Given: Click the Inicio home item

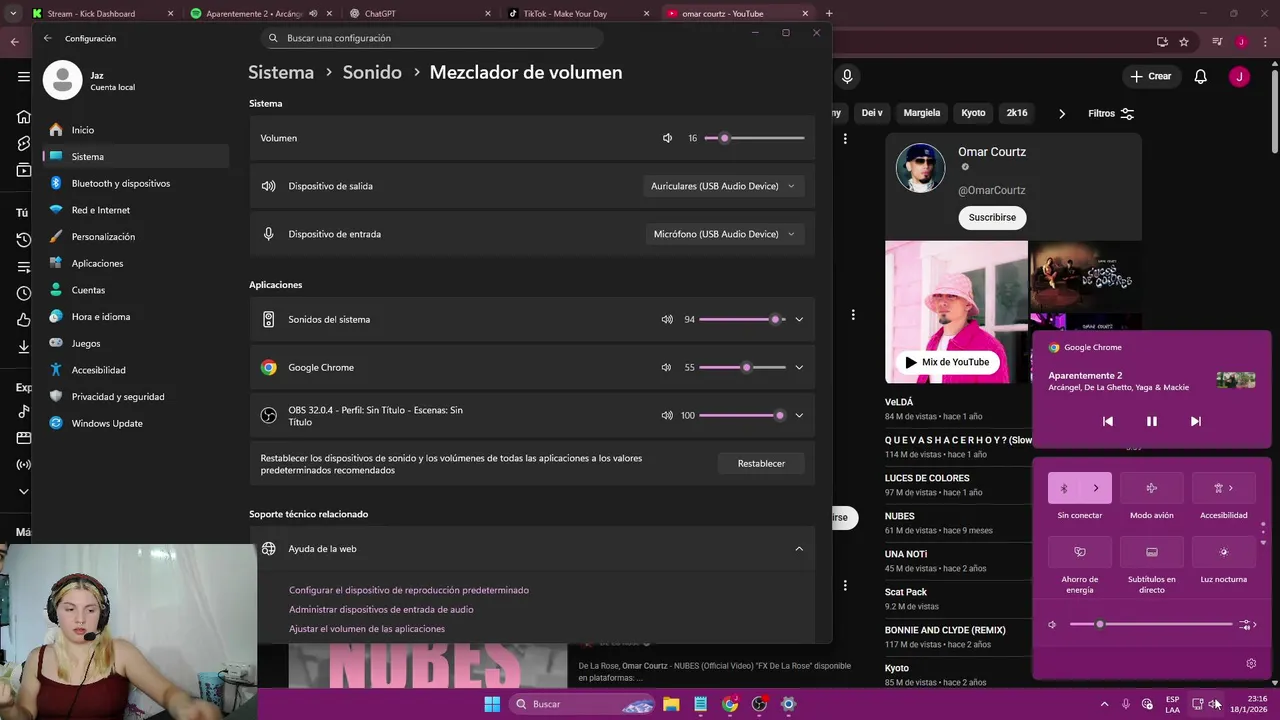Looking at the screenshot, I should [x=136, y=130].
